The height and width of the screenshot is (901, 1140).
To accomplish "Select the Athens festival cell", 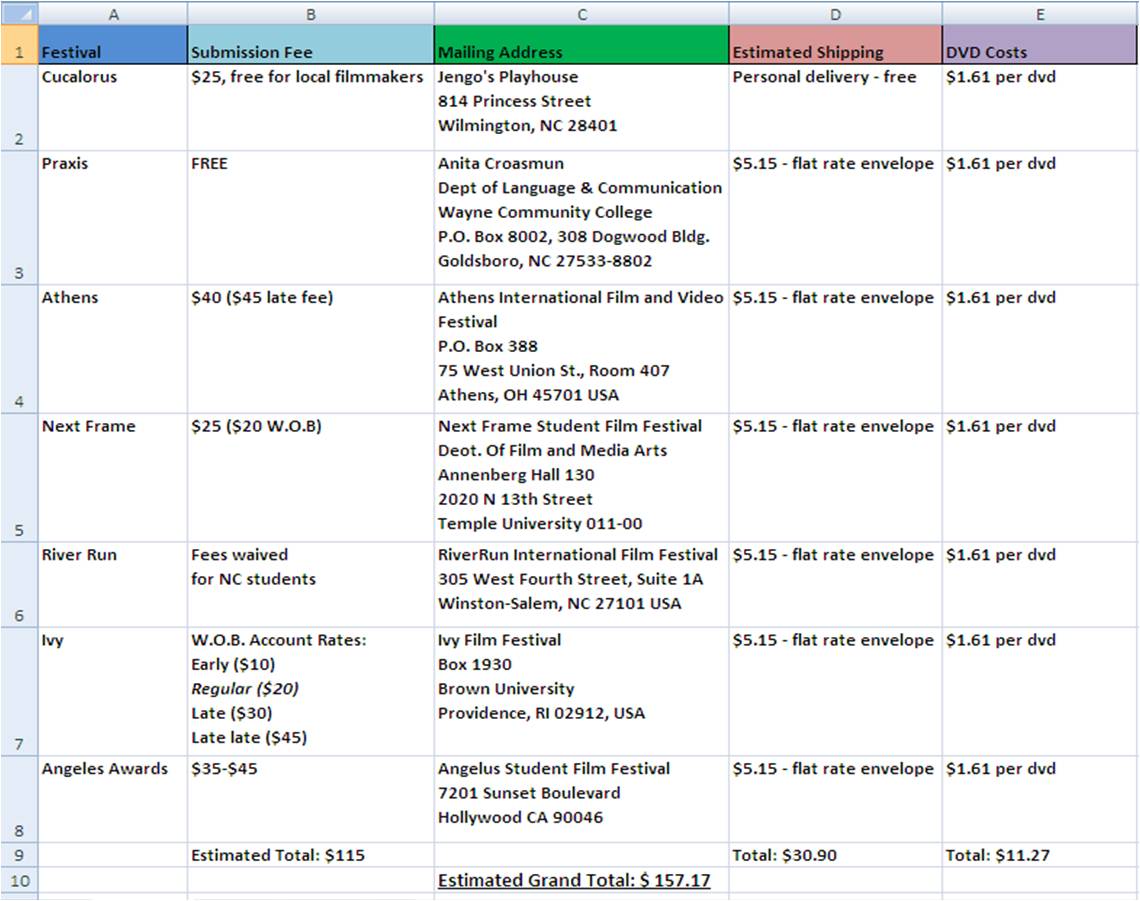I will click(113, 349).
